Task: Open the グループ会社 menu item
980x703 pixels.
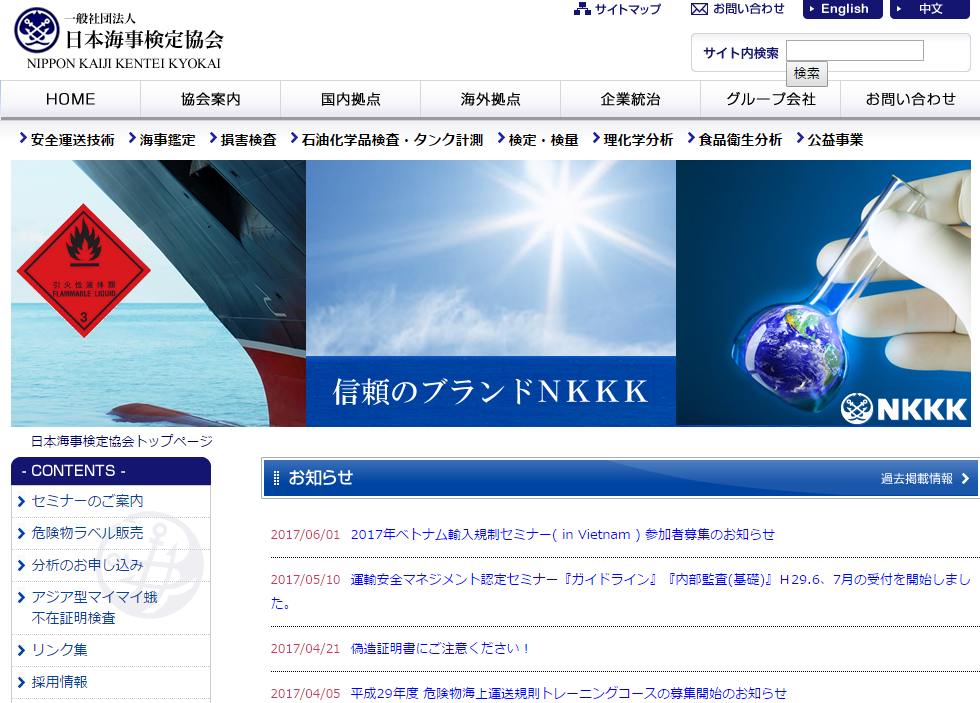Action: [x=771, y=99]
